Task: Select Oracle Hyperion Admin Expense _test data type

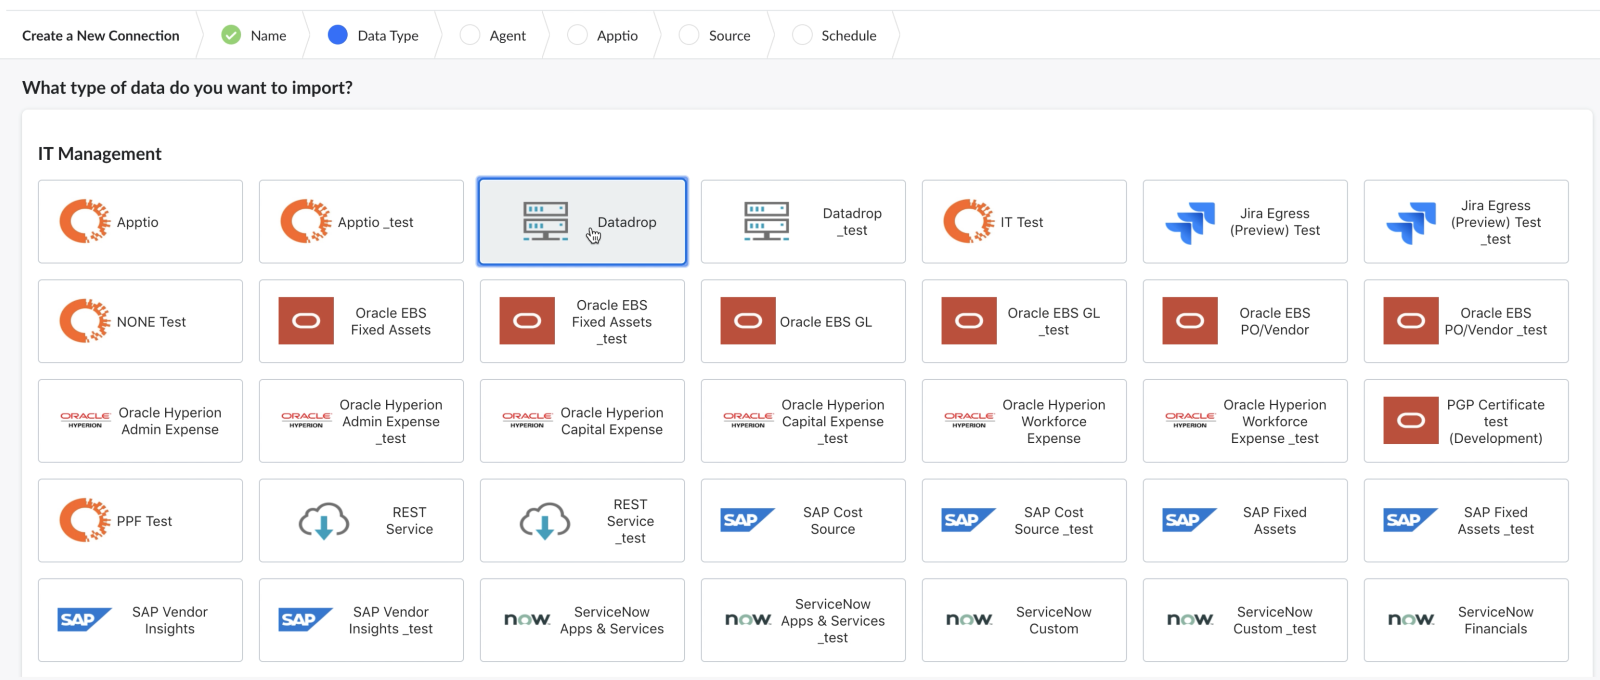Action: (x=361, y=421)
